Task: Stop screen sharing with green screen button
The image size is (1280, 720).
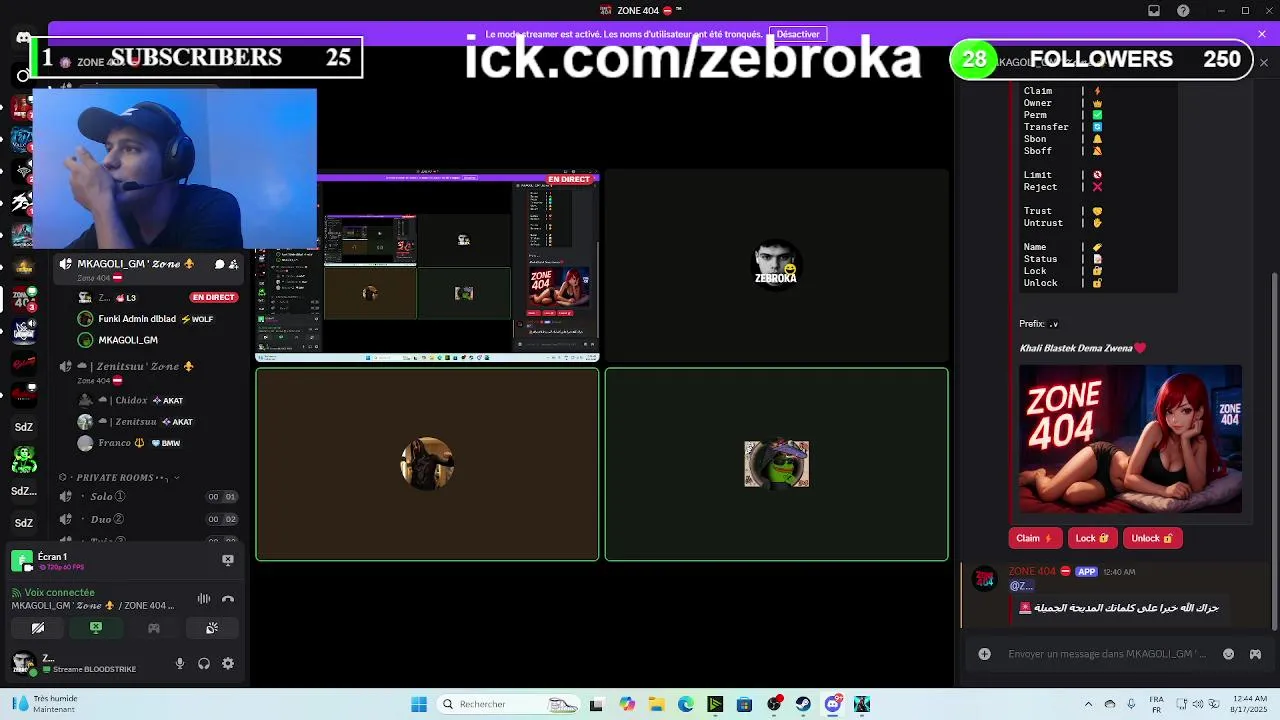Action: [96, 628]
